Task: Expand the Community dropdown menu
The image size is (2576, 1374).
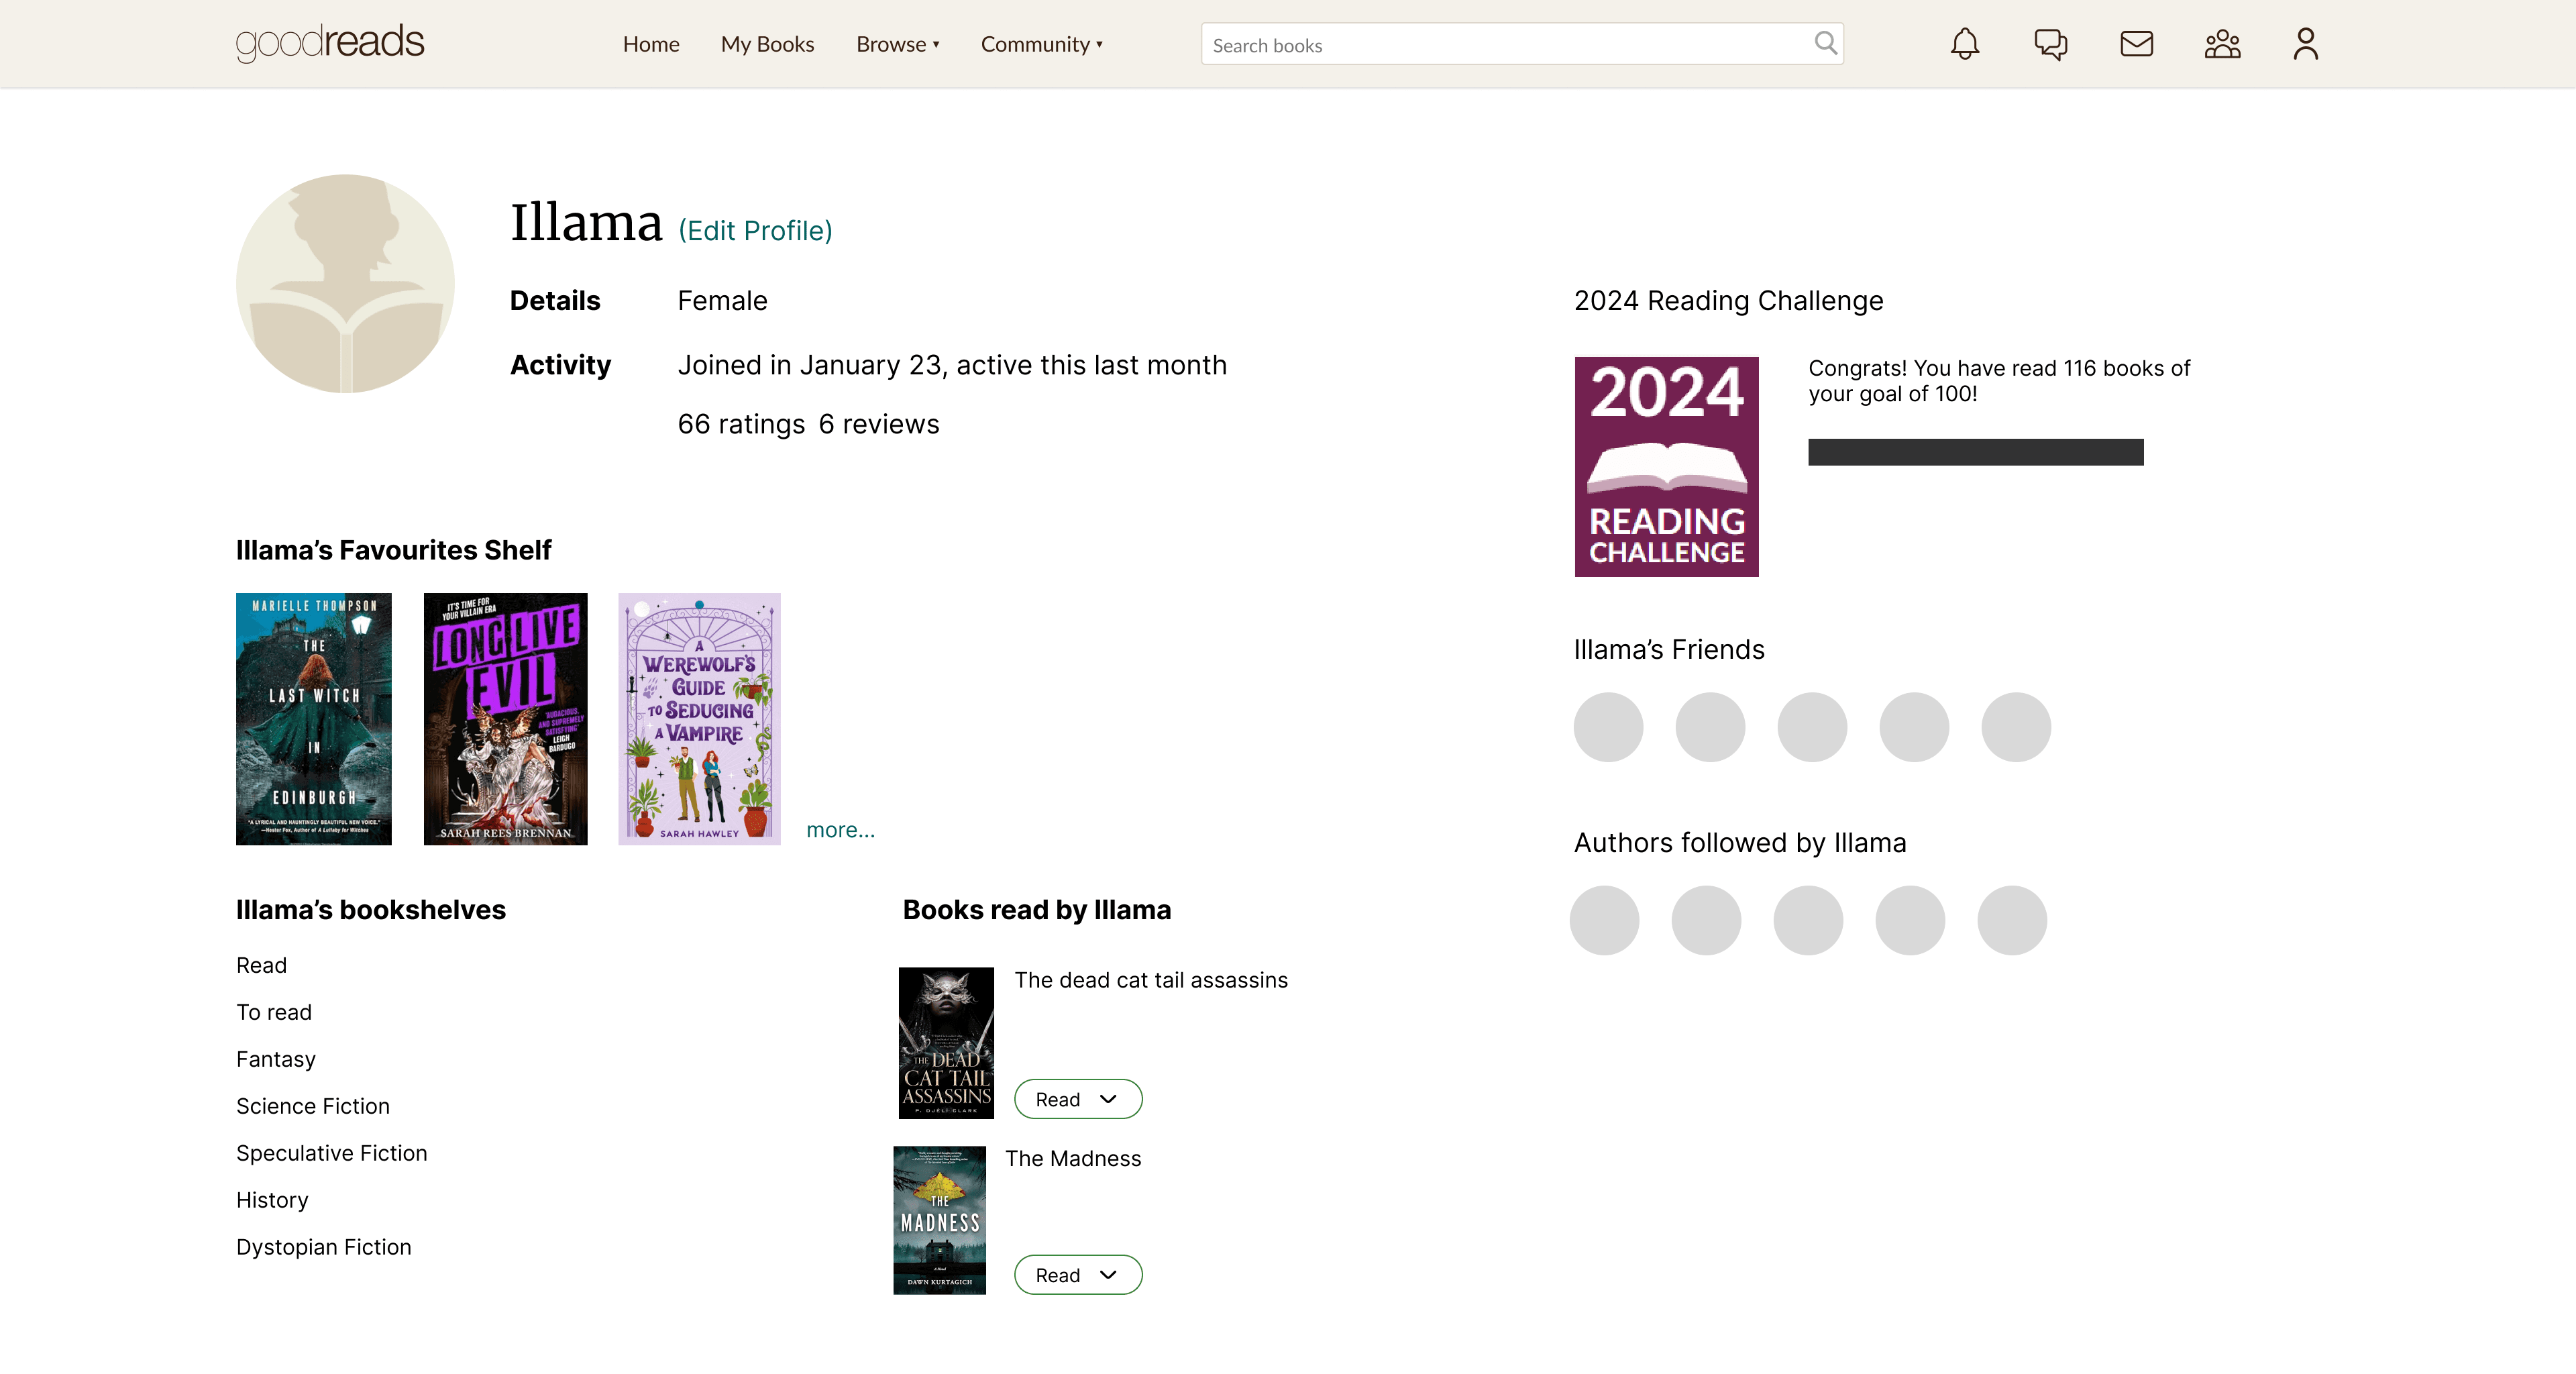Action: 1041,44
